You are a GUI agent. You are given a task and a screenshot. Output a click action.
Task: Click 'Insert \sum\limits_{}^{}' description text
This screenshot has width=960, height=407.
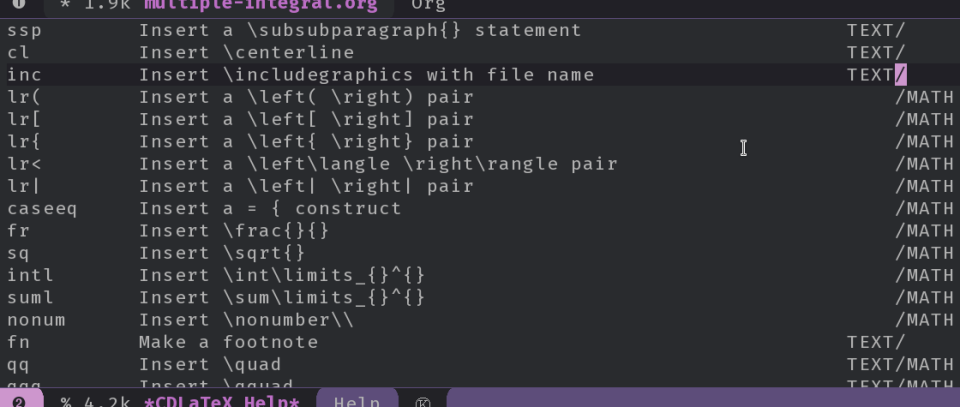pos(282,297)
